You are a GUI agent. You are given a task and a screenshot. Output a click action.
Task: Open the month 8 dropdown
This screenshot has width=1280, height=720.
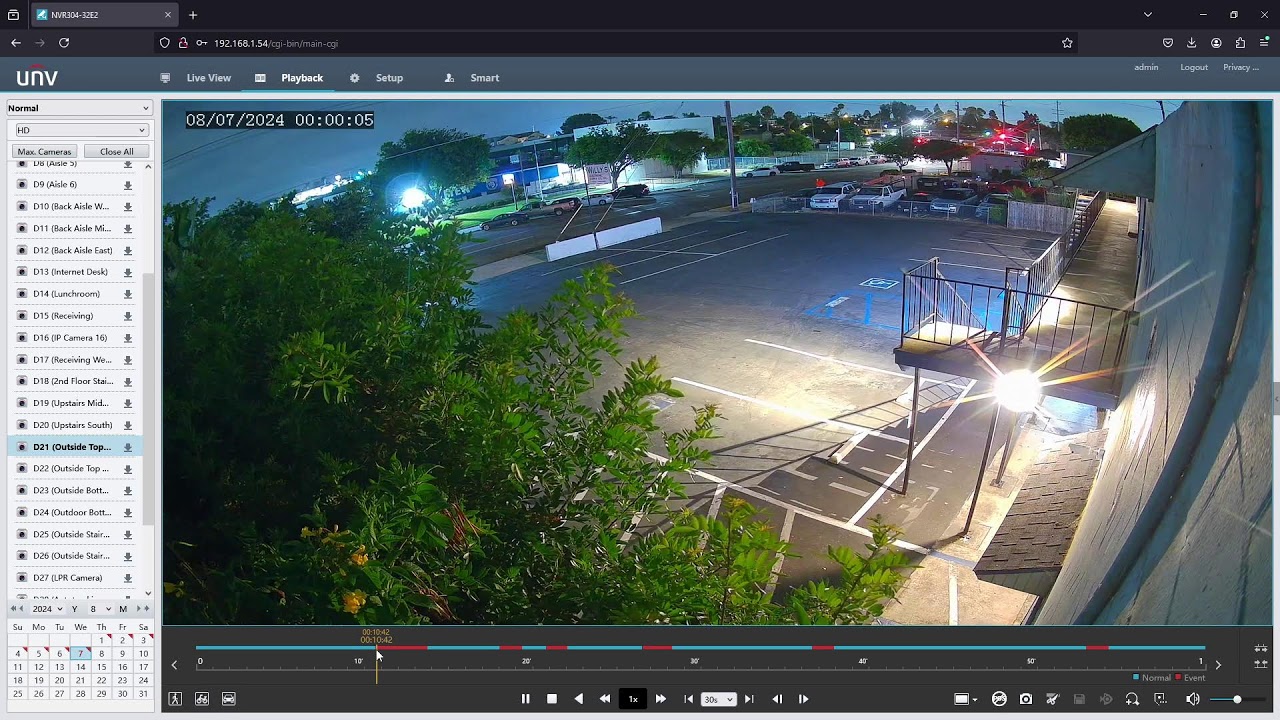tap(99, 609)
